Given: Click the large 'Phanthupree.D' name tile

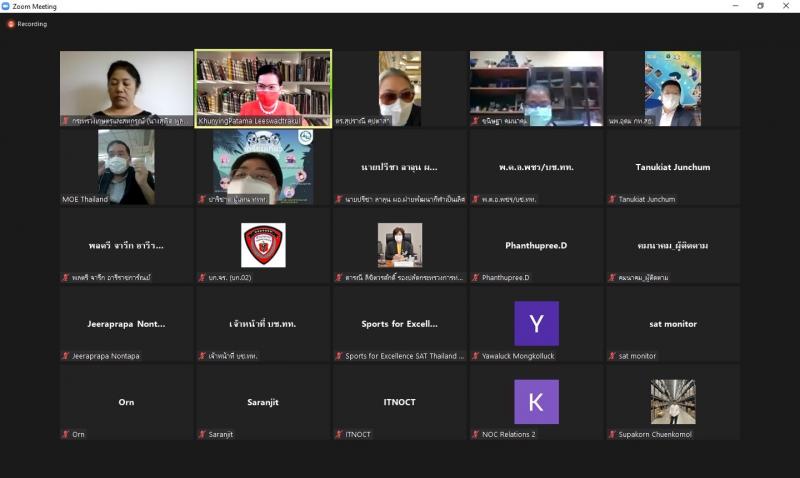Looking at the screenshot, I should 536,245.
